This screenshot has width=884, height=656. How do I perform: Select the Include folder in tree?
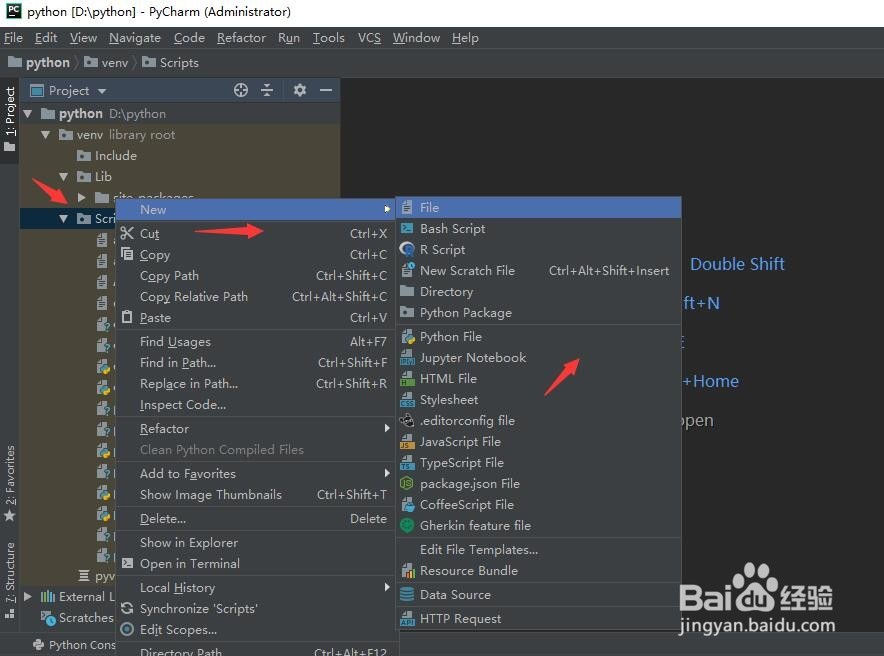(x=107, y=156)
